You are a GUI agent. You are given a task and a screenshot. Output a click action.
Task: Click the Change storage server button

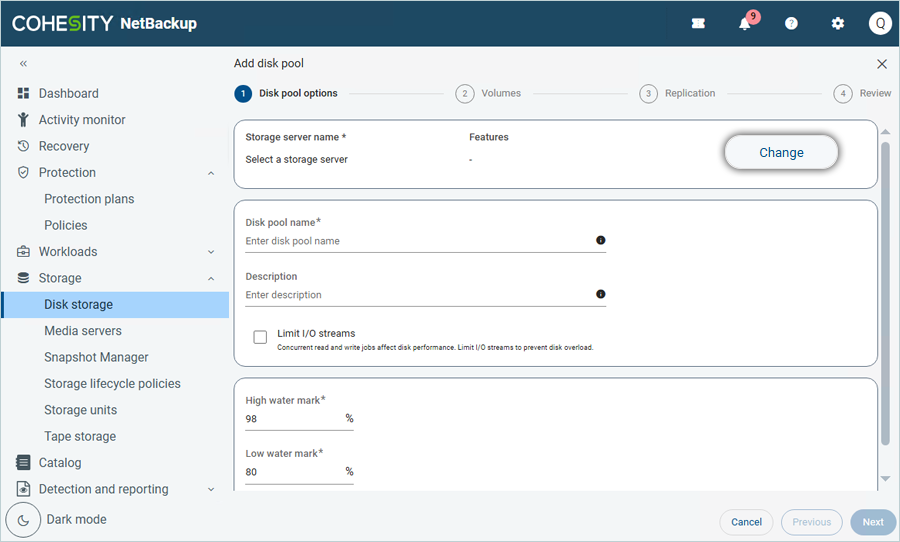(781, 153)
